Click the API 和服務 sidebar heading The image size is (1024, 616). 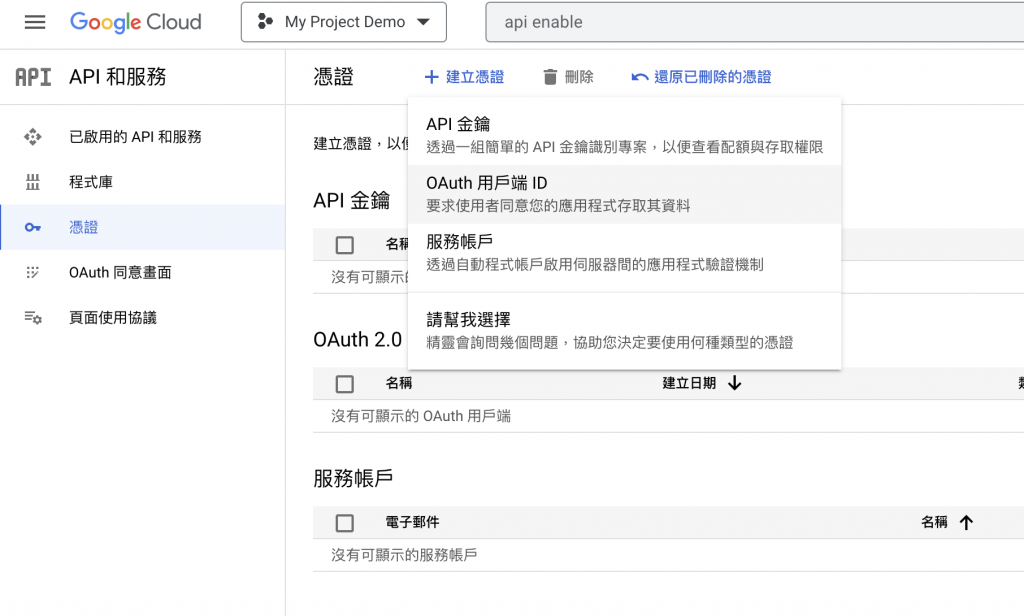pos(118,77)
